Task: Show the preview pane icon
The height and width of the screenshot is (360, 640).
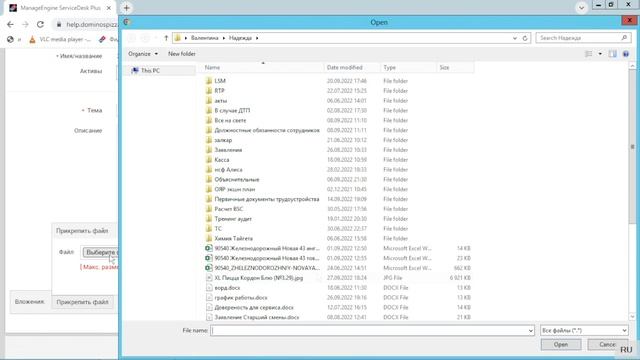Action: click(613, 54)
